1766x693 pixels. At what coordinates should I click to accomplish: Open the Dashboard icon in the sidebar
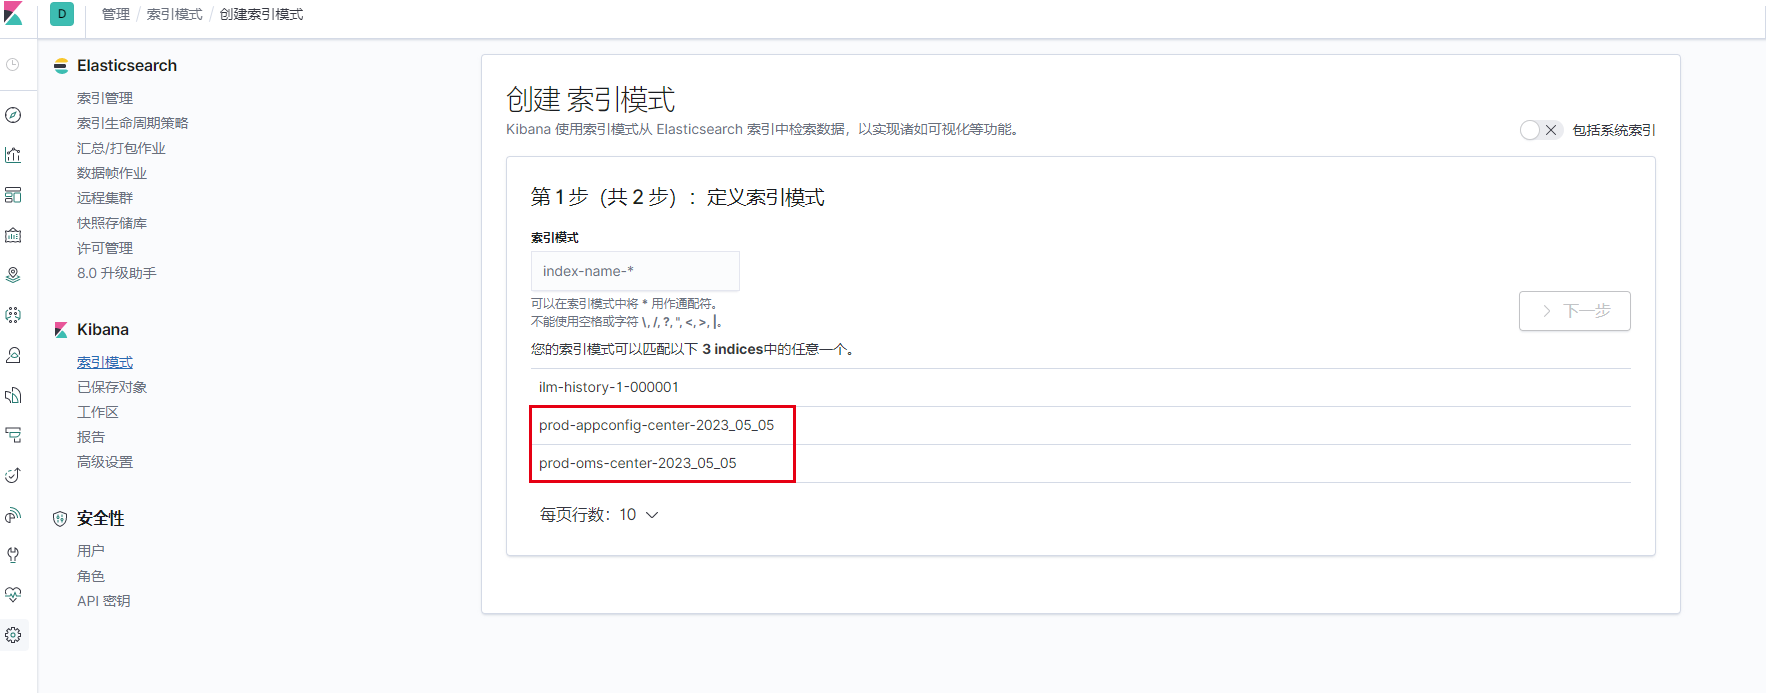click(x=13, y=195)
